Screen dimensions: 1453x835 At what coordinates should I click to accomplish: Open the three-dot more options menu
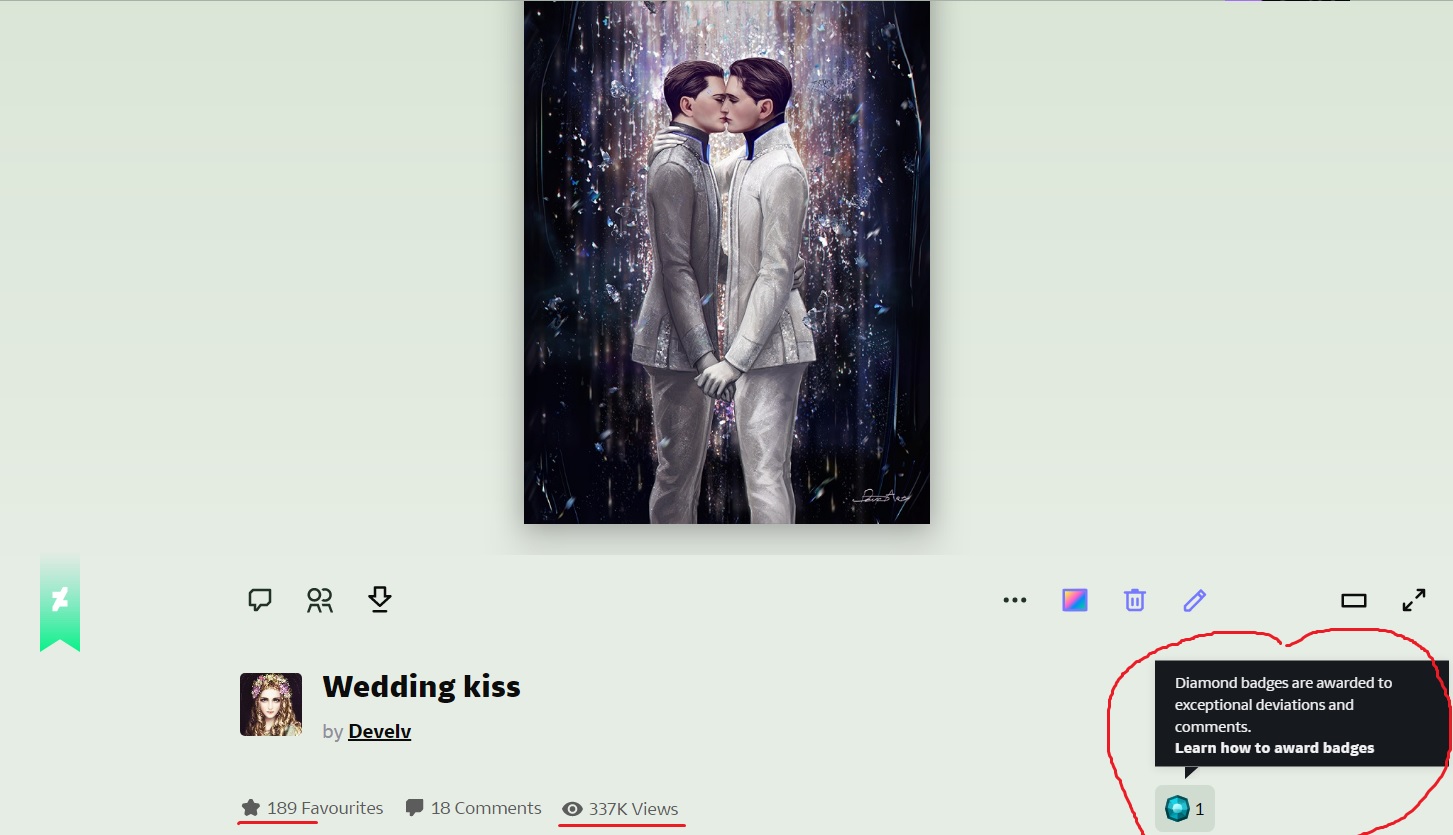[1015, 600]
